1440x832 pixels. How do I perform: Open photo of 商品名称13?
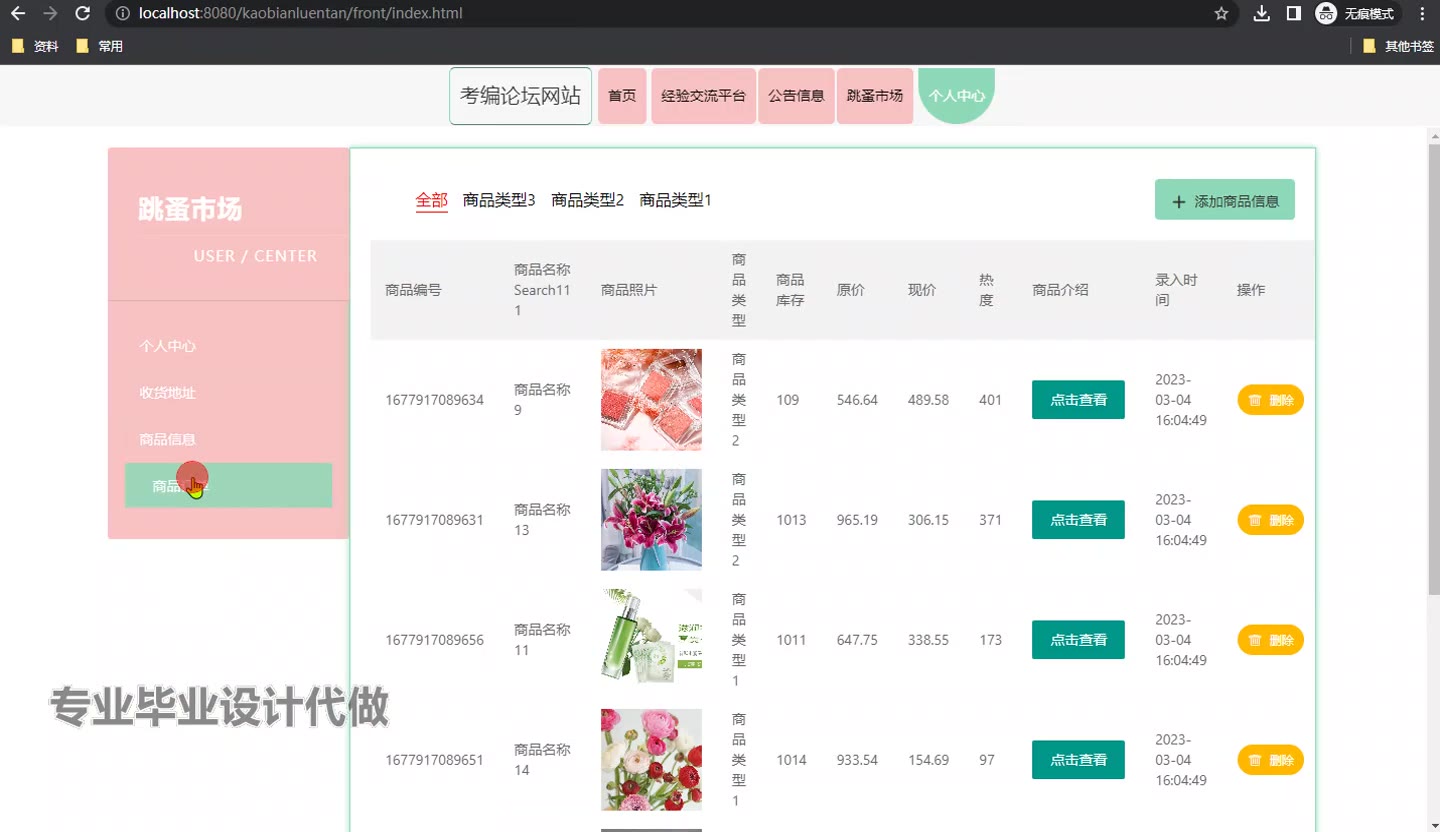click(x=651, y=520)
